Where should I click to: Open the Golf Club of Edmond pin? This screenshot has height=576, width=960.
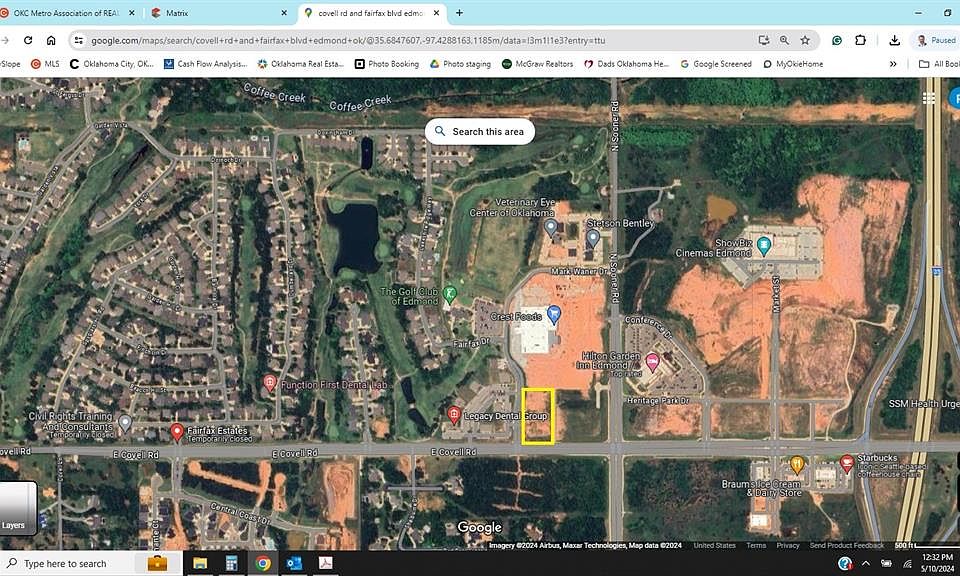point(450,294)
